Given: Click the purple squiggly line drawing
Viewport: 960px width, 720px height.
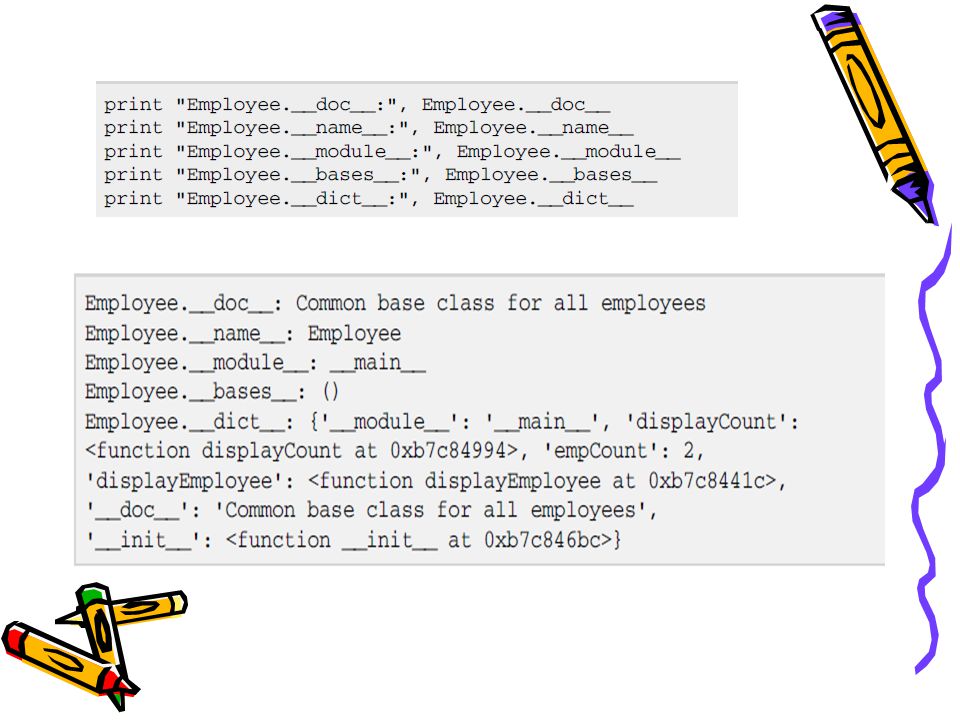Looking at the screenshot, I should pyautogui.click(x=935, y=450).
